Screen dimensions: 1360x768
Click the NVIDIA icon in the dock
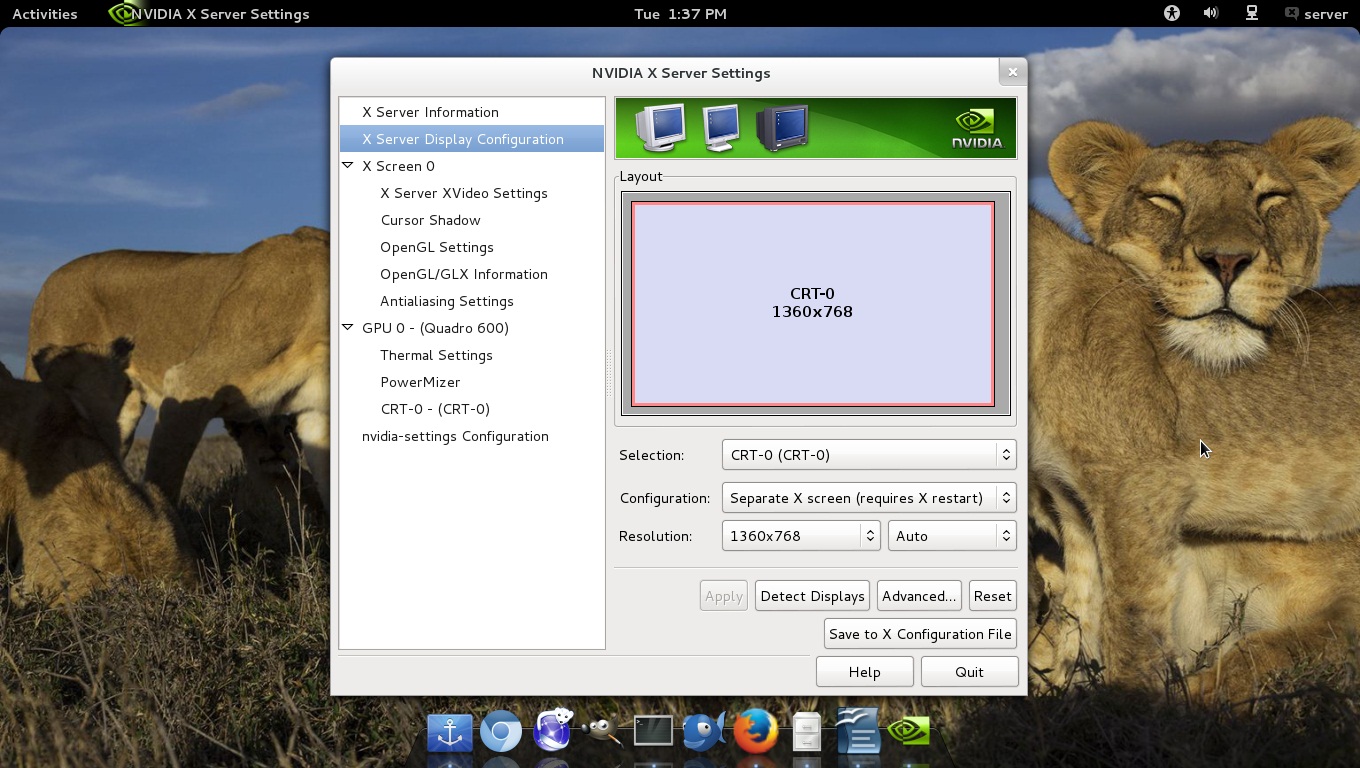pos(909,732)
